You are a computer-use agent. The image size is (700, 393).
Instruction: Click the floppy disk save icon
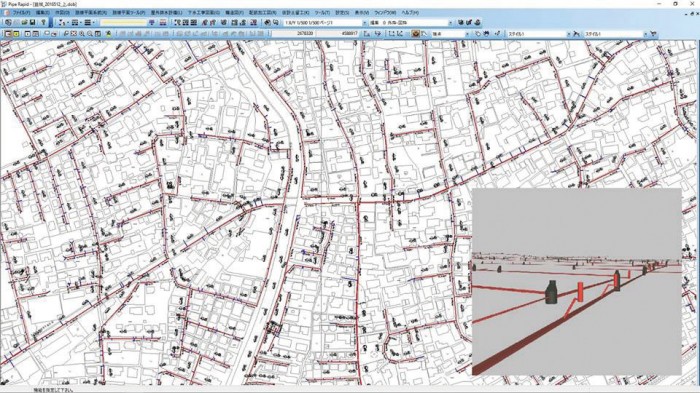pos(33,22)
